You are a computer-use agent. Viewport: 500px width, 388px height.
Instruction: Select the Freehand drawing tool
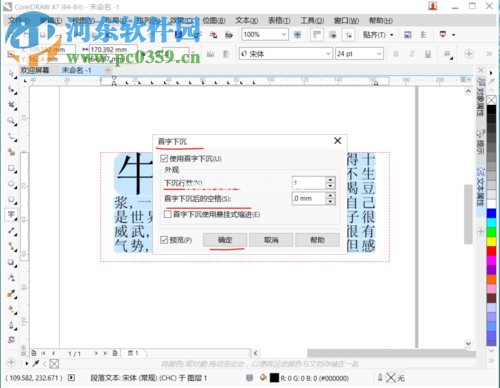[12, 137]
